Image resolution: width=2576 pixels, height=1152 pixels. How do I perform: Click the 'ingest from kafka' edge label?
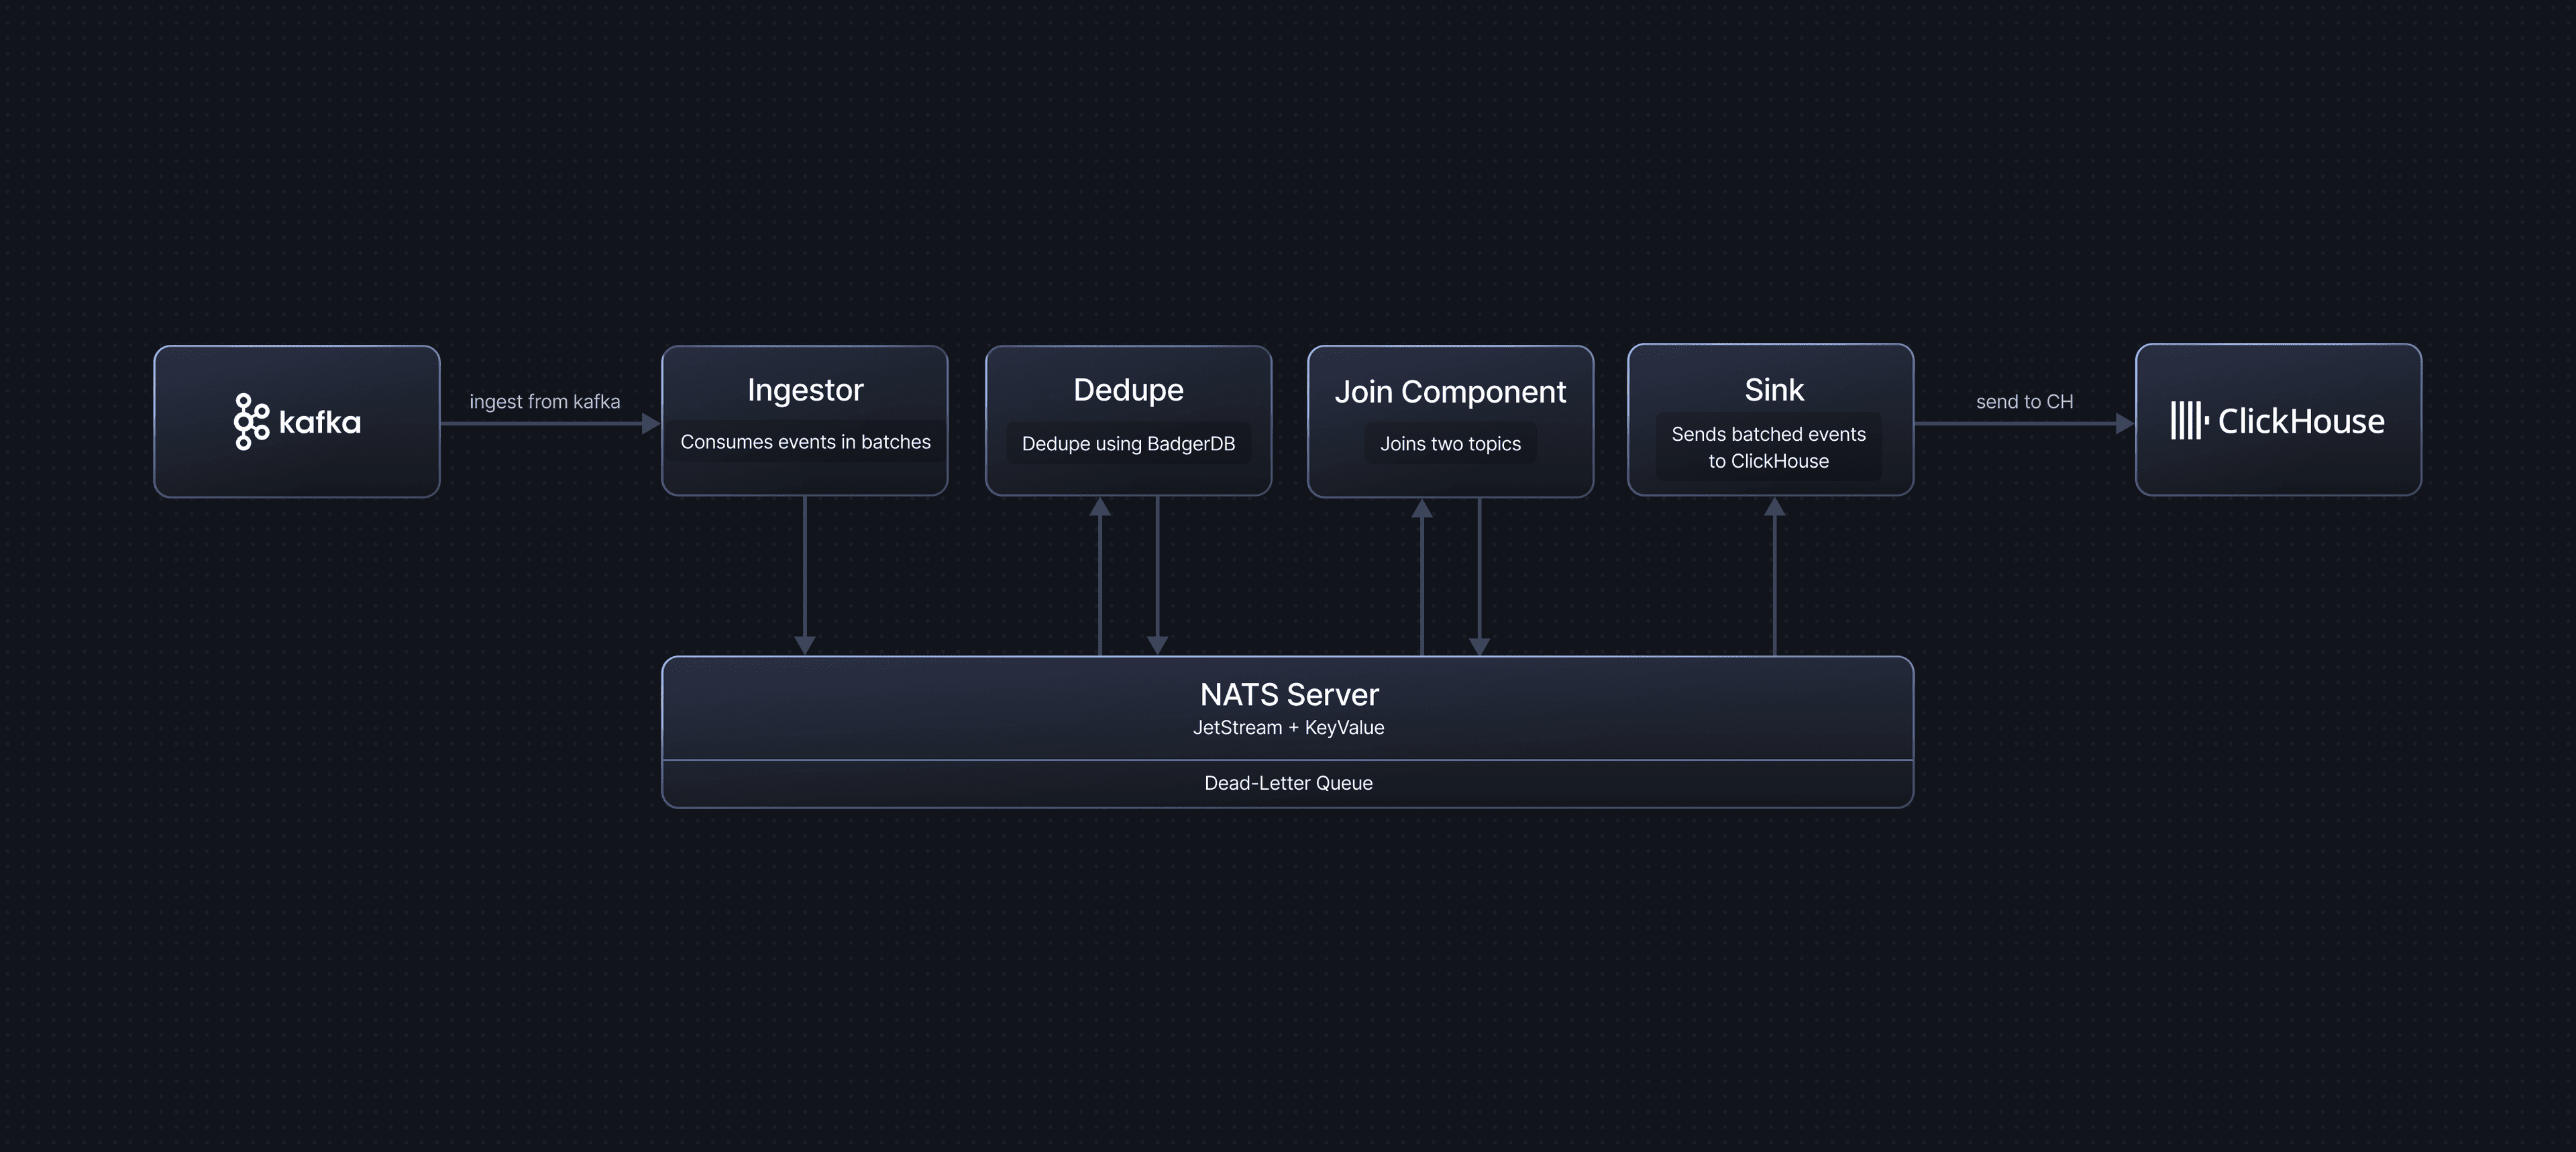click(x=546, y=402)
